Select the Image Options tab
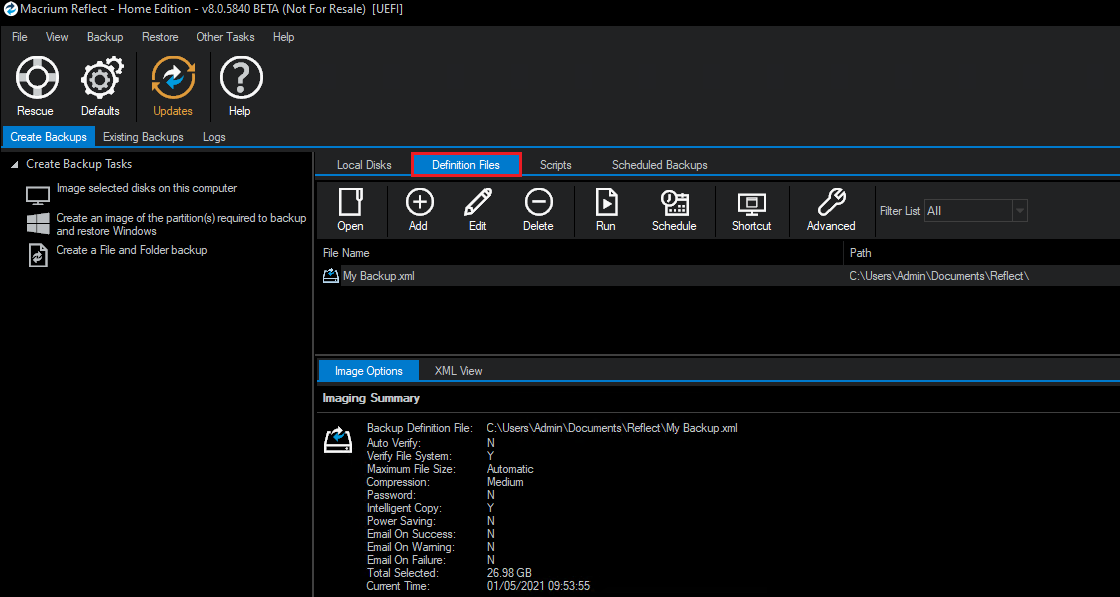Image resolution: width=1120 pixels, height=597 pixels. (369, 371)
